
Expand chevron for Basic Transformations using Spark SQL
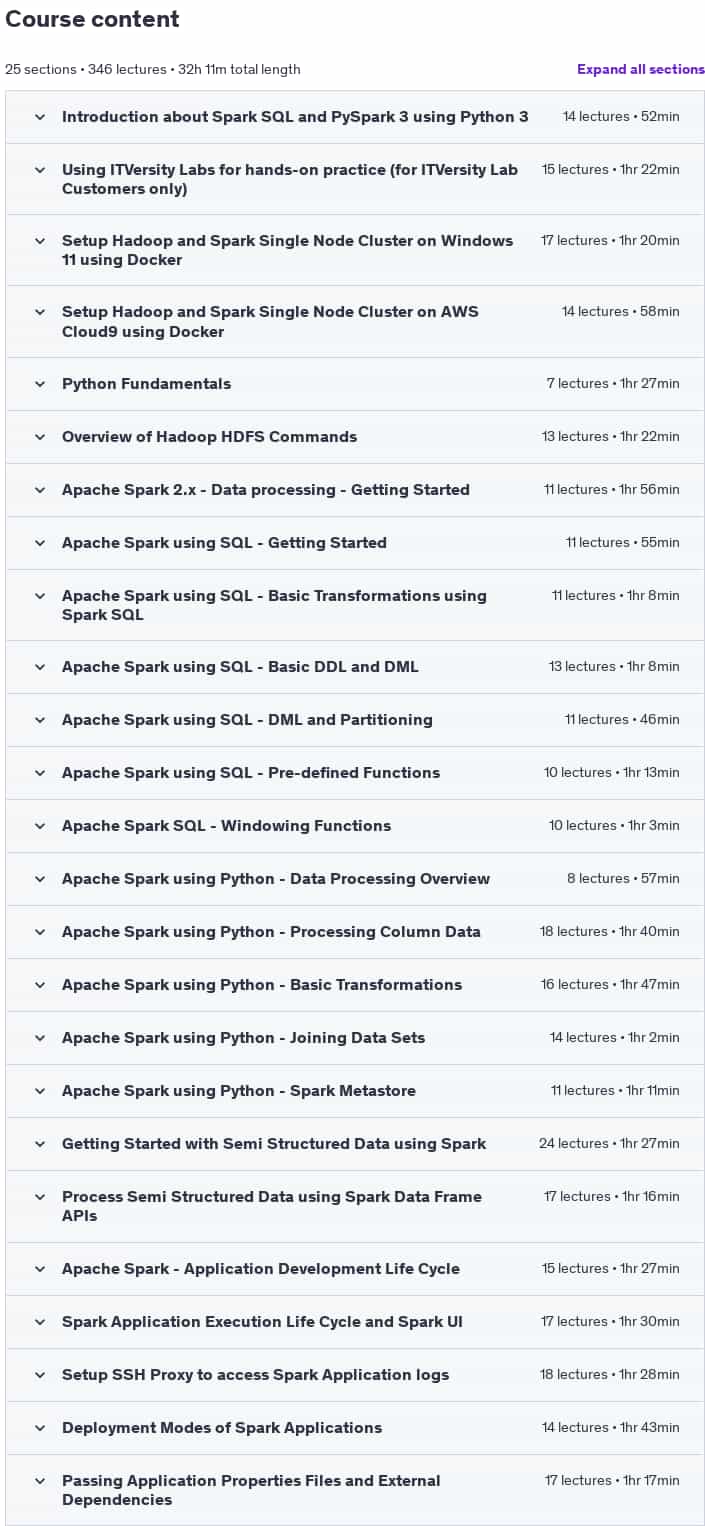40,596
